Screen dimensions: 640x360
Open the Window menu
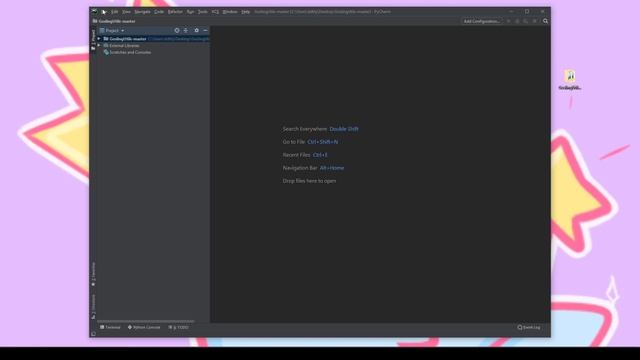(x=230, y=12)
